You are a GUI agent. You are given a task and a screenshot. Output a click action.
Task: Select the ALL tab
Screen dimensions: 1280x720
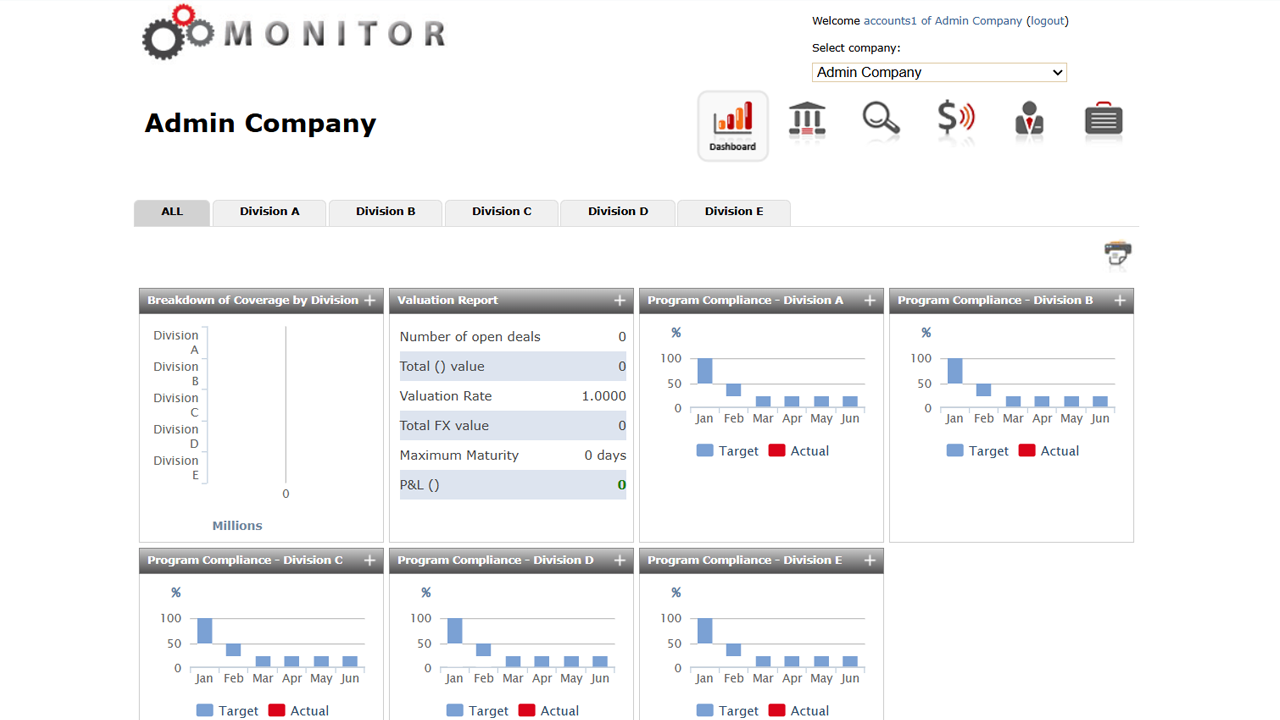point(172,212)
